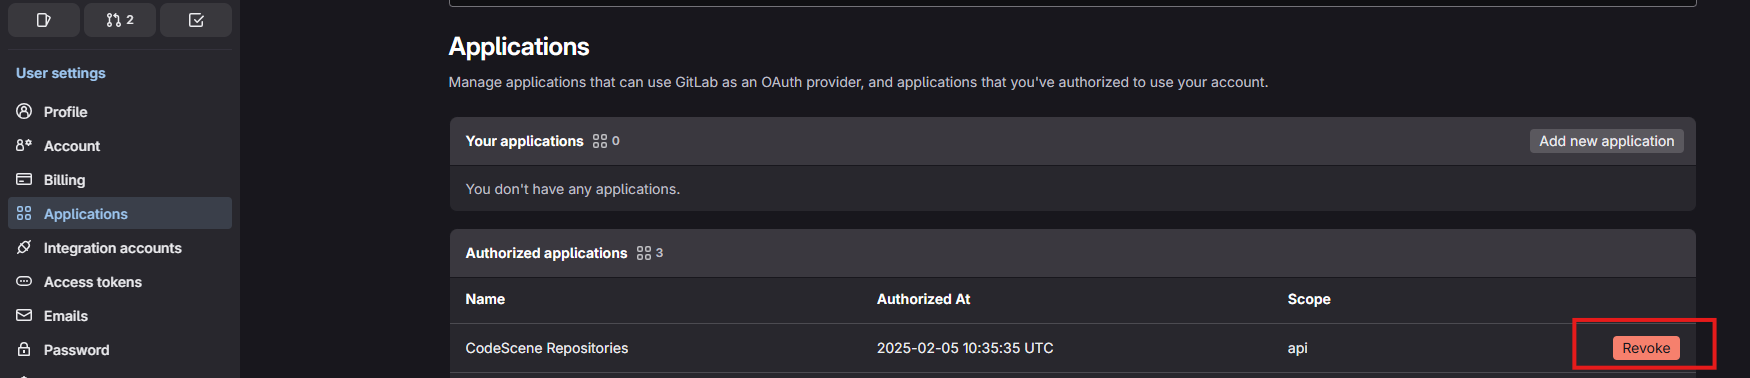The width and height of the screenshot is (1750, 378).
Task: Open the To-Do list checkbox icon
Action: [196, 20]
